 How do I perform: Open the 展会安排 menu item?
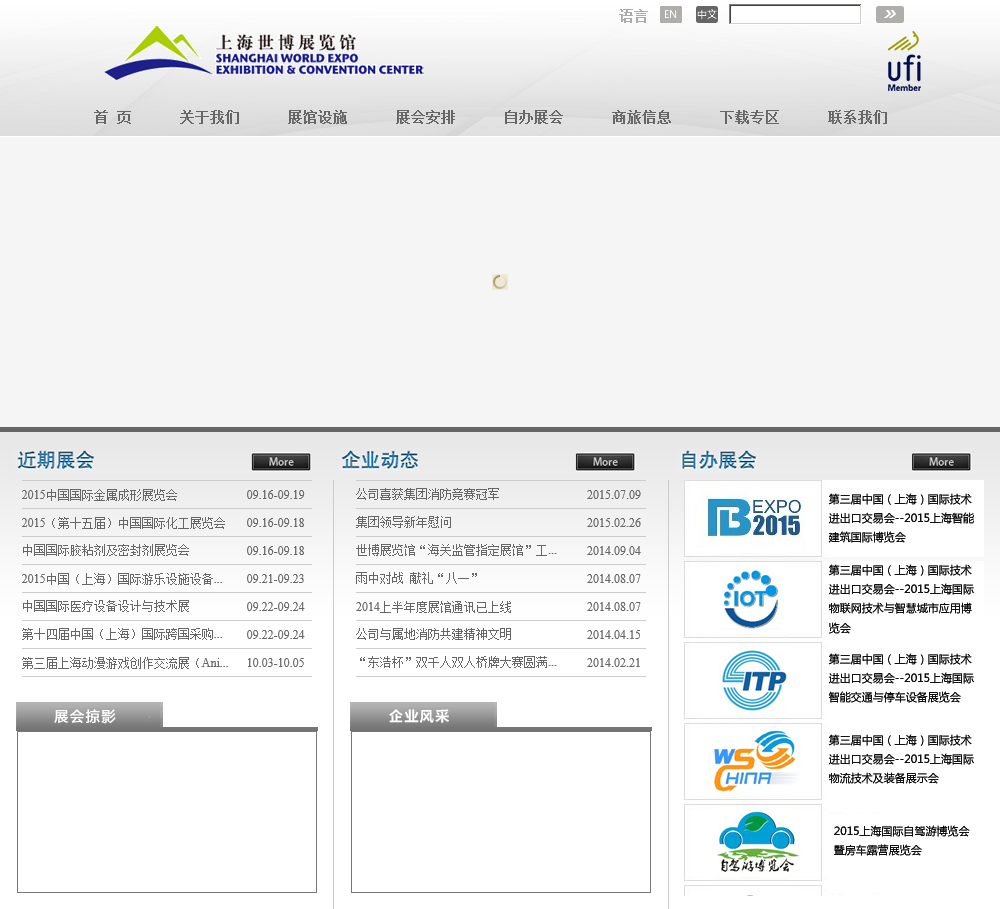pyautogui.click(x=425, y=117)
